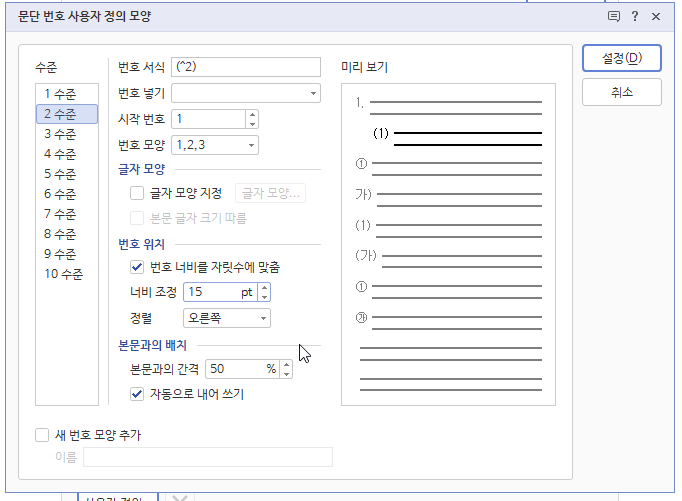The image size is (682, 501).
Task: Select 8 수준 in the level list
Action: pos(67,234)
